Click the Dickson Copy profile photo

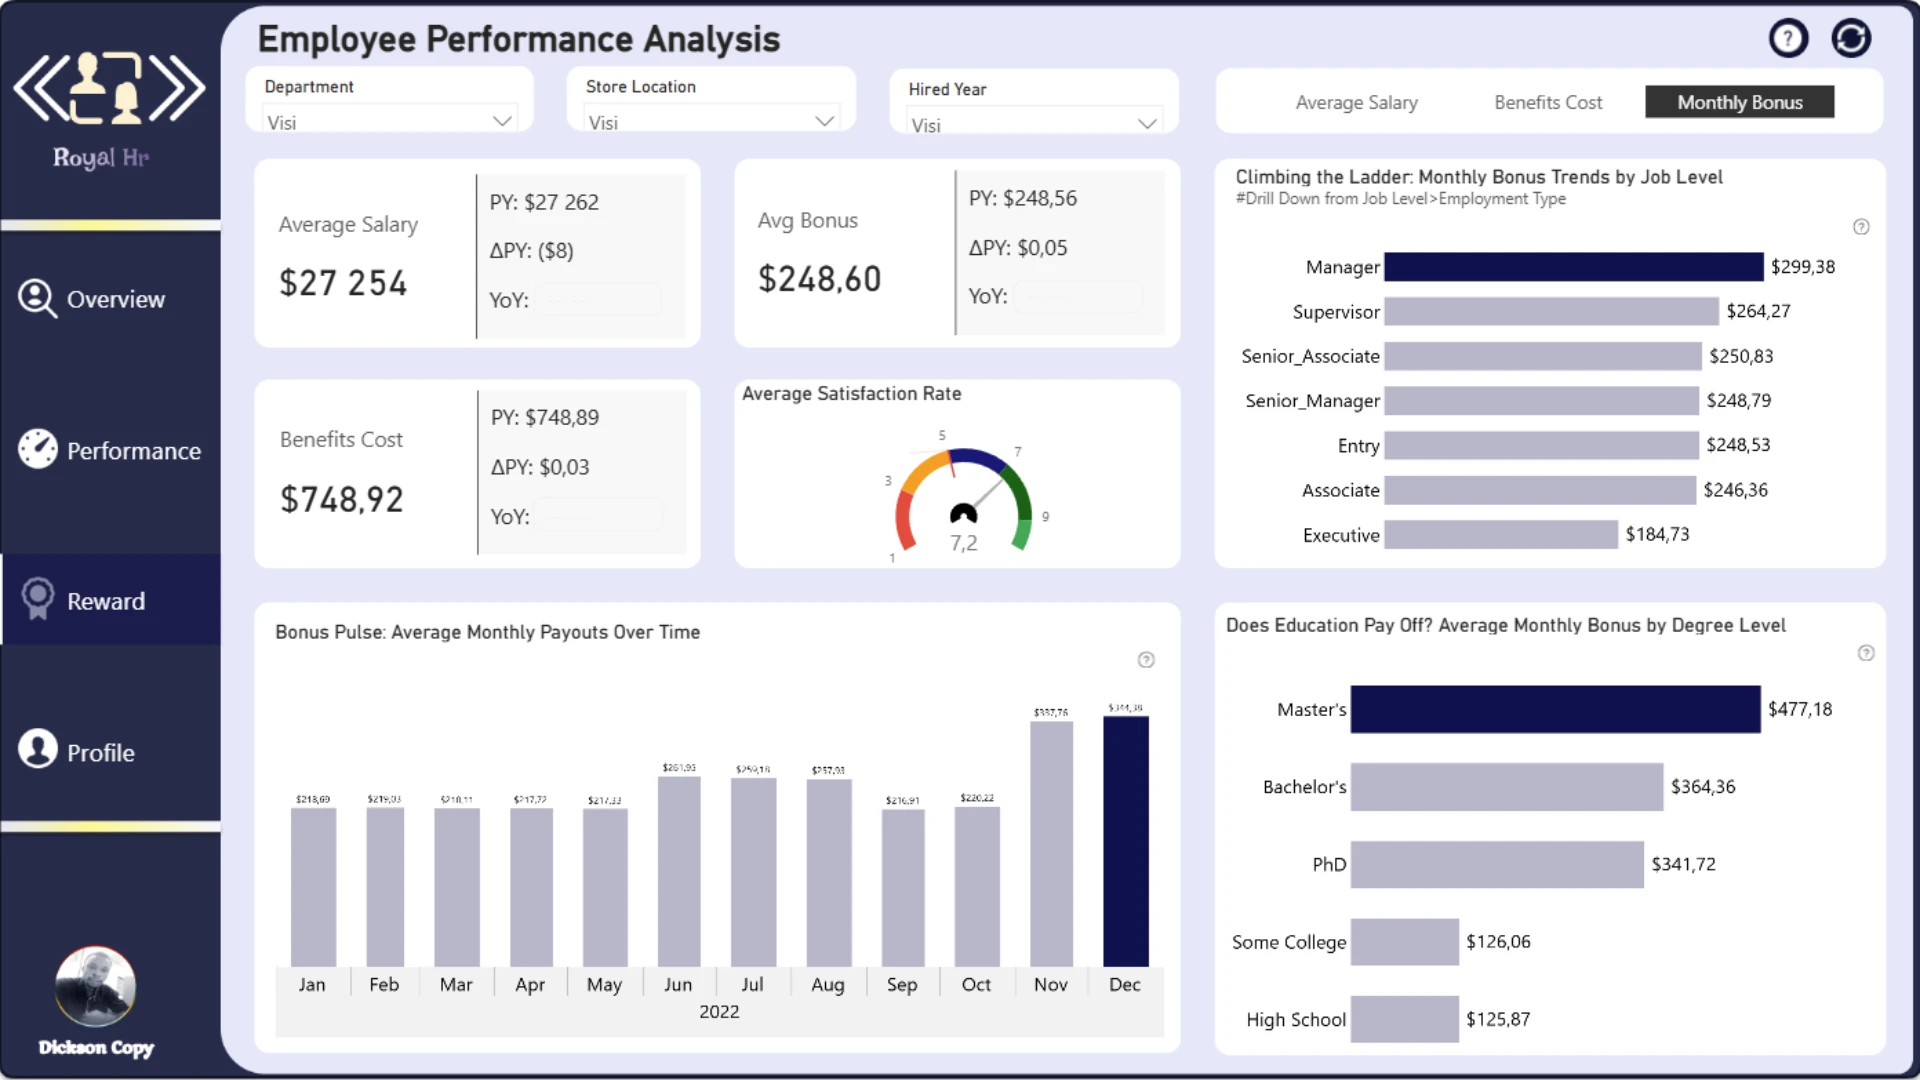pos(95,987)
